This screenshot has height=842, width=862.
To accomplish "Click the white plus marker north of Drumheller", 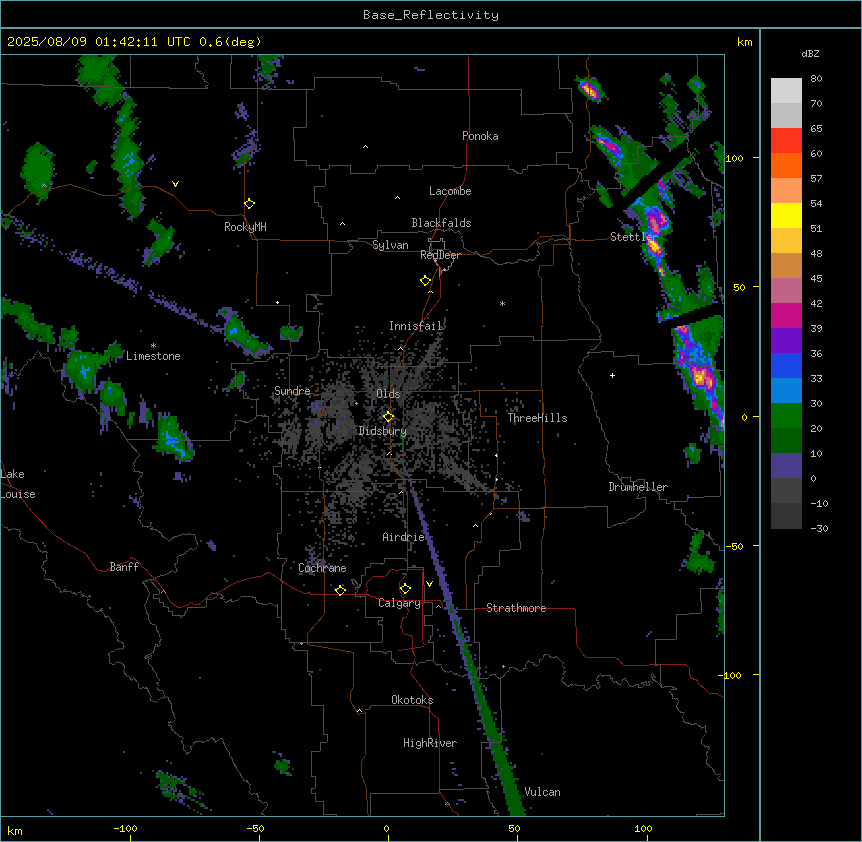I will (612, 375).
